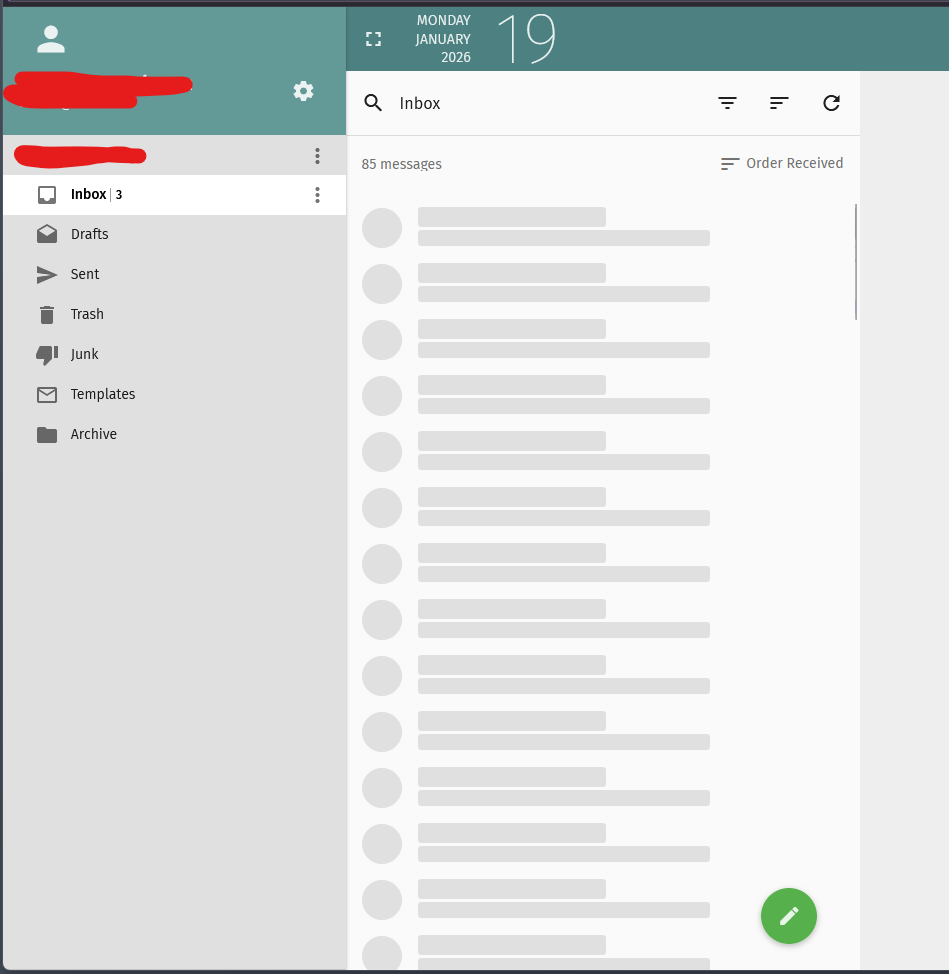Image resolution: width=949 pixels, height=974 pixels.
Task: Open the user profile avatar icon
Action: (51, 39)
